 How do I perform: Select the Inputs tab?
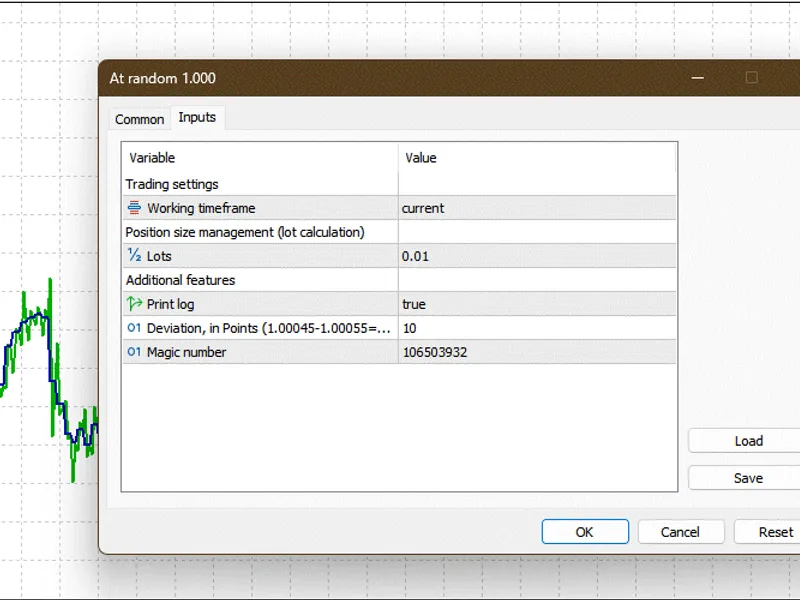click(x=197, y=117)
